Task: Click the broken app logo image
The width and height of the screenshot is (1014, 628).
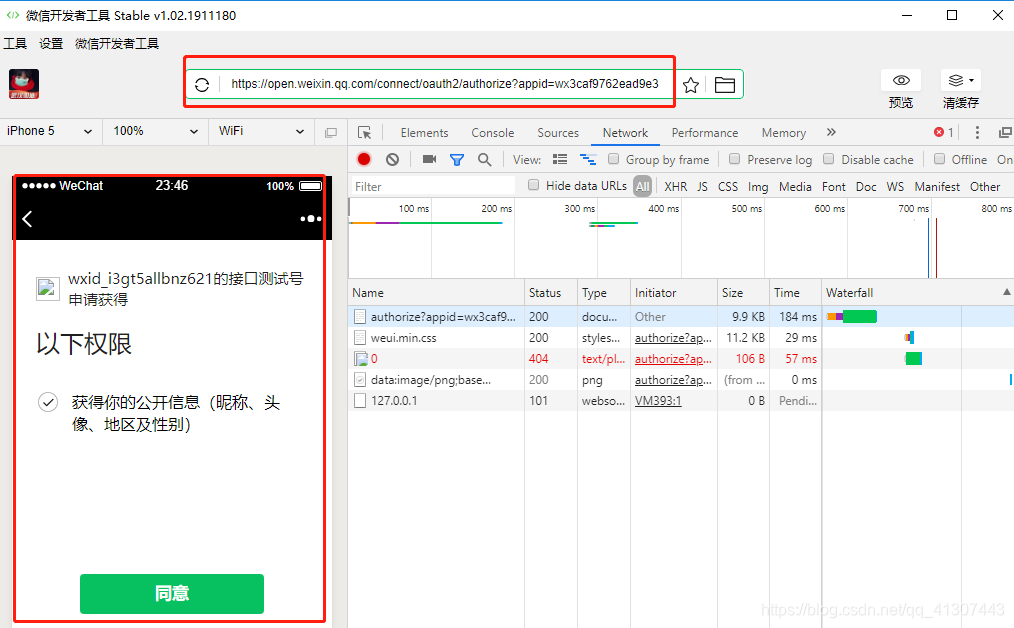Action: click(48, 289)
